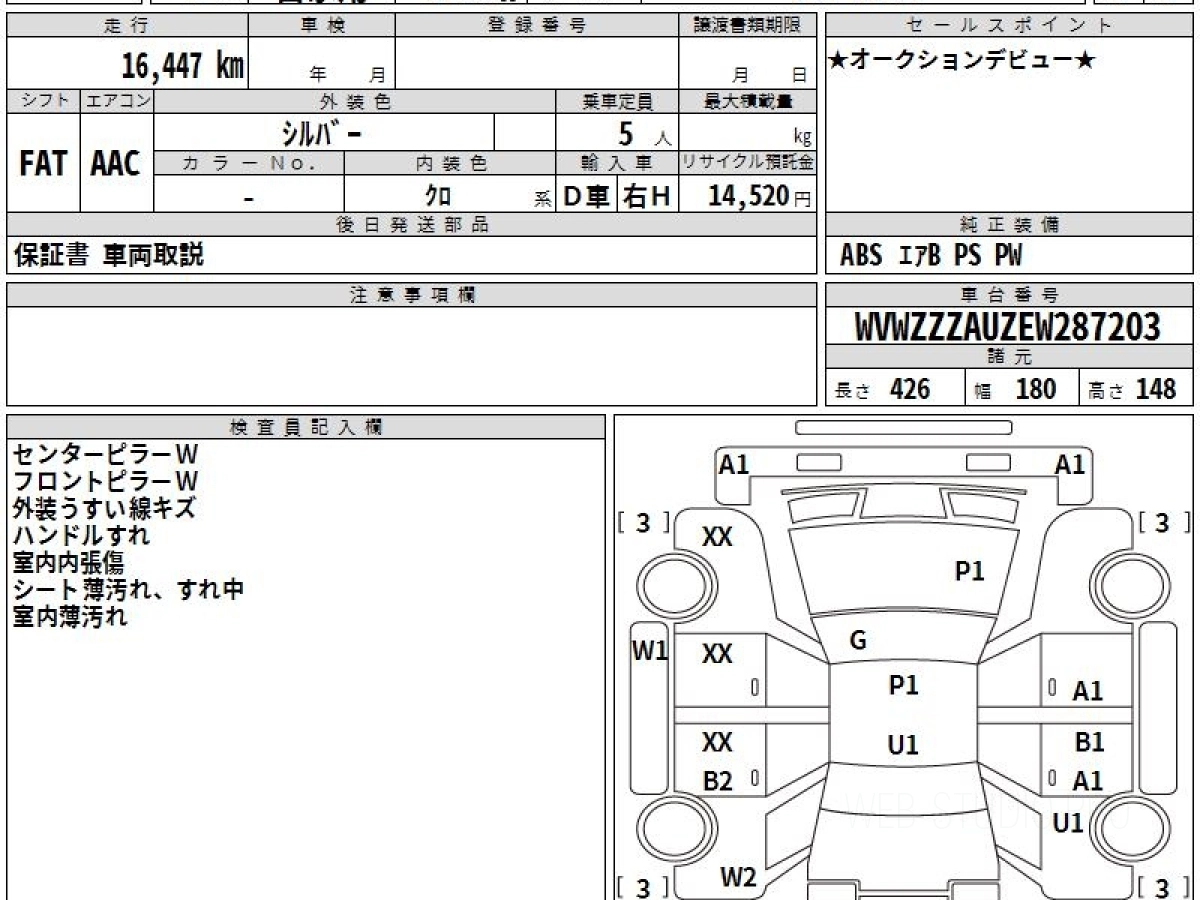The image size is (1200, 900).
Task: Click the 車検 header cell
Action: (x=321, y=26)
